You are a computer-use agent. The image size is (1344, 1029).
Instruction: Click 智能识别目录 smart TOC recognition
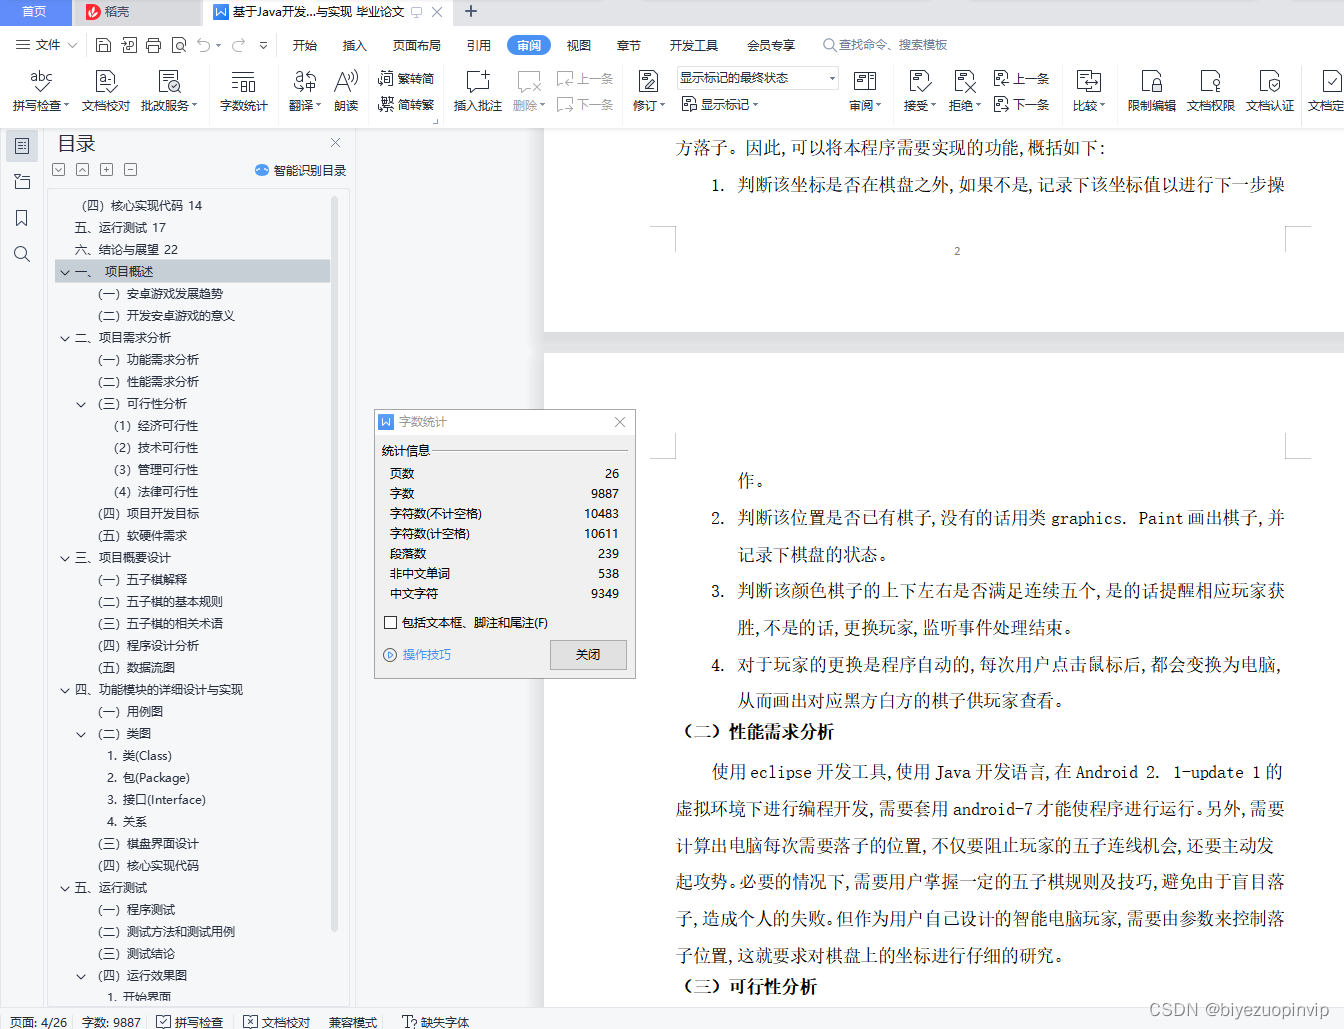[x=301, y=170]
